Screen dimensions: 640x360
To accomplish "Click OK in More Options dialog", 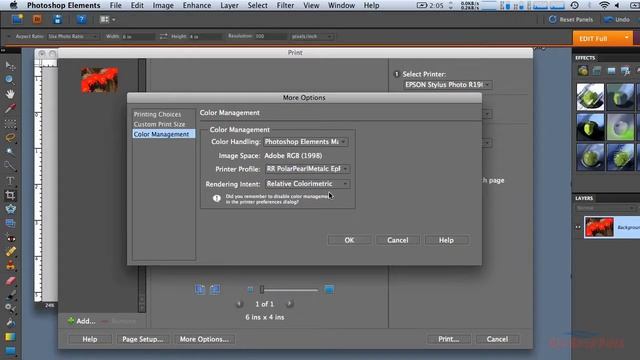I will coord(349,240).
